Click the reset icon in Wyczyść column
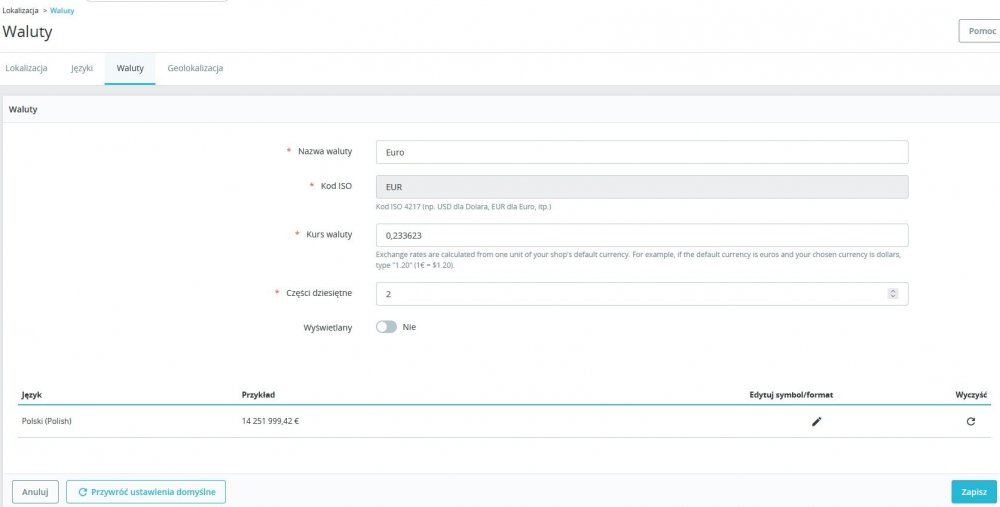Image resolution: width=1000 pixels, height=507 pixels. coord(970,422)
